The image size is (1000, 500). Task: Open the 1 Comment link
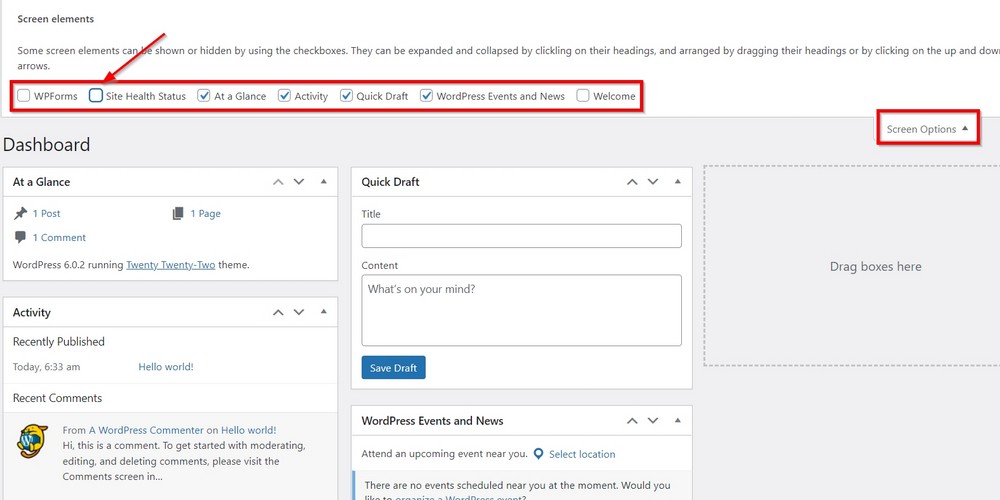pyautogui.click(x=59, y=237)
